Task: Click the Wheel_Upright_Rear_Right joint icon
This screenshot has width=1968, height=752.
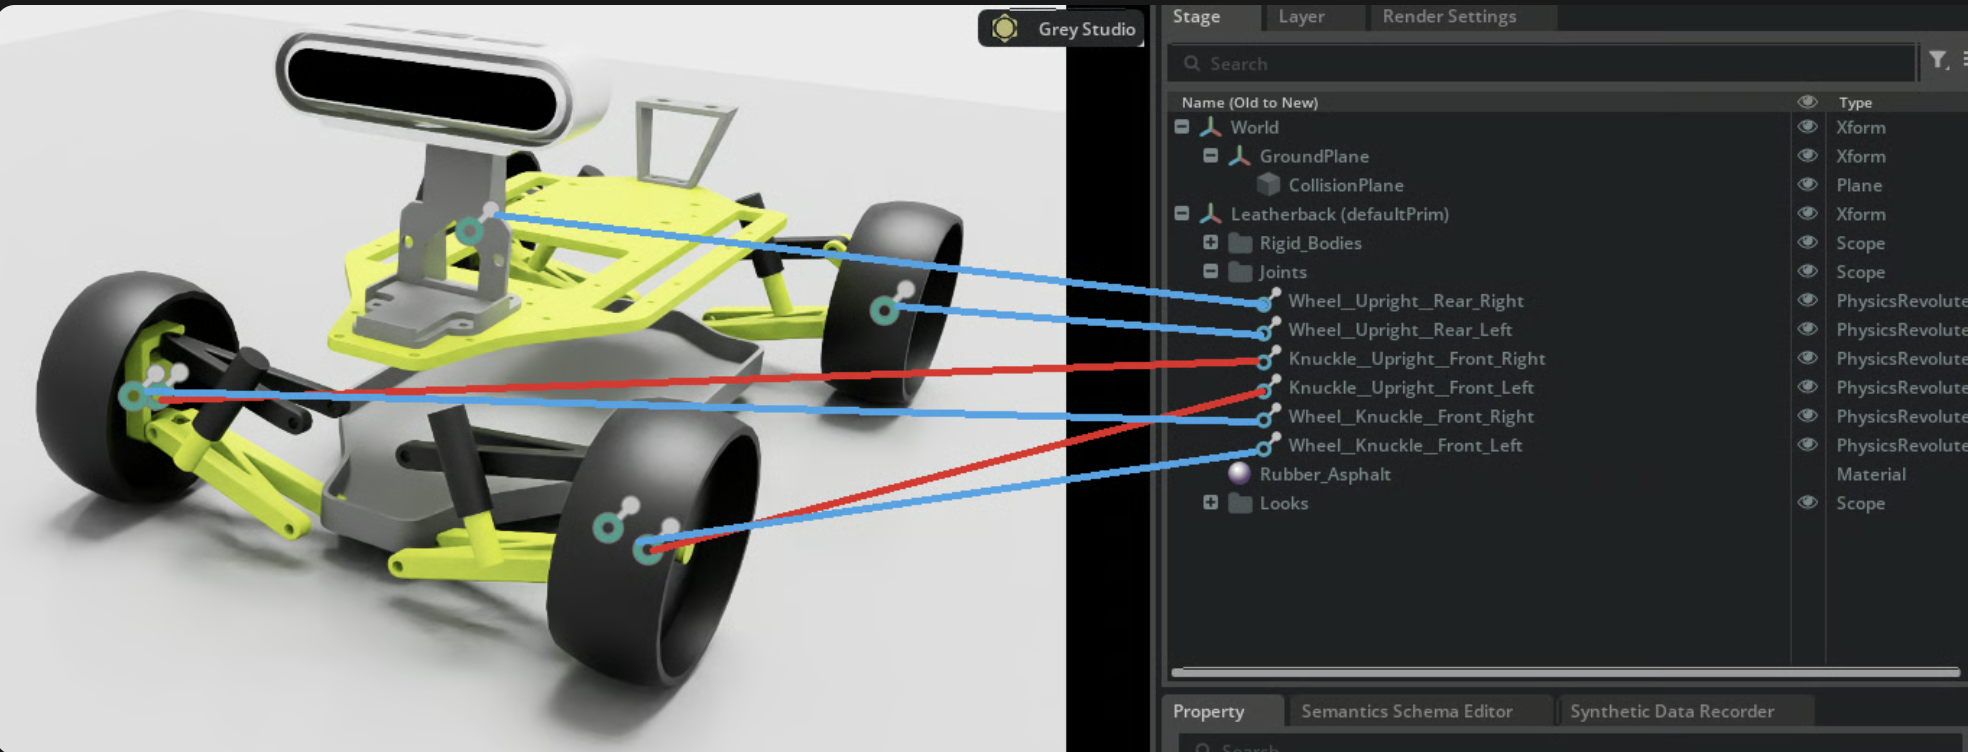Action: [x=1268, y=300]
